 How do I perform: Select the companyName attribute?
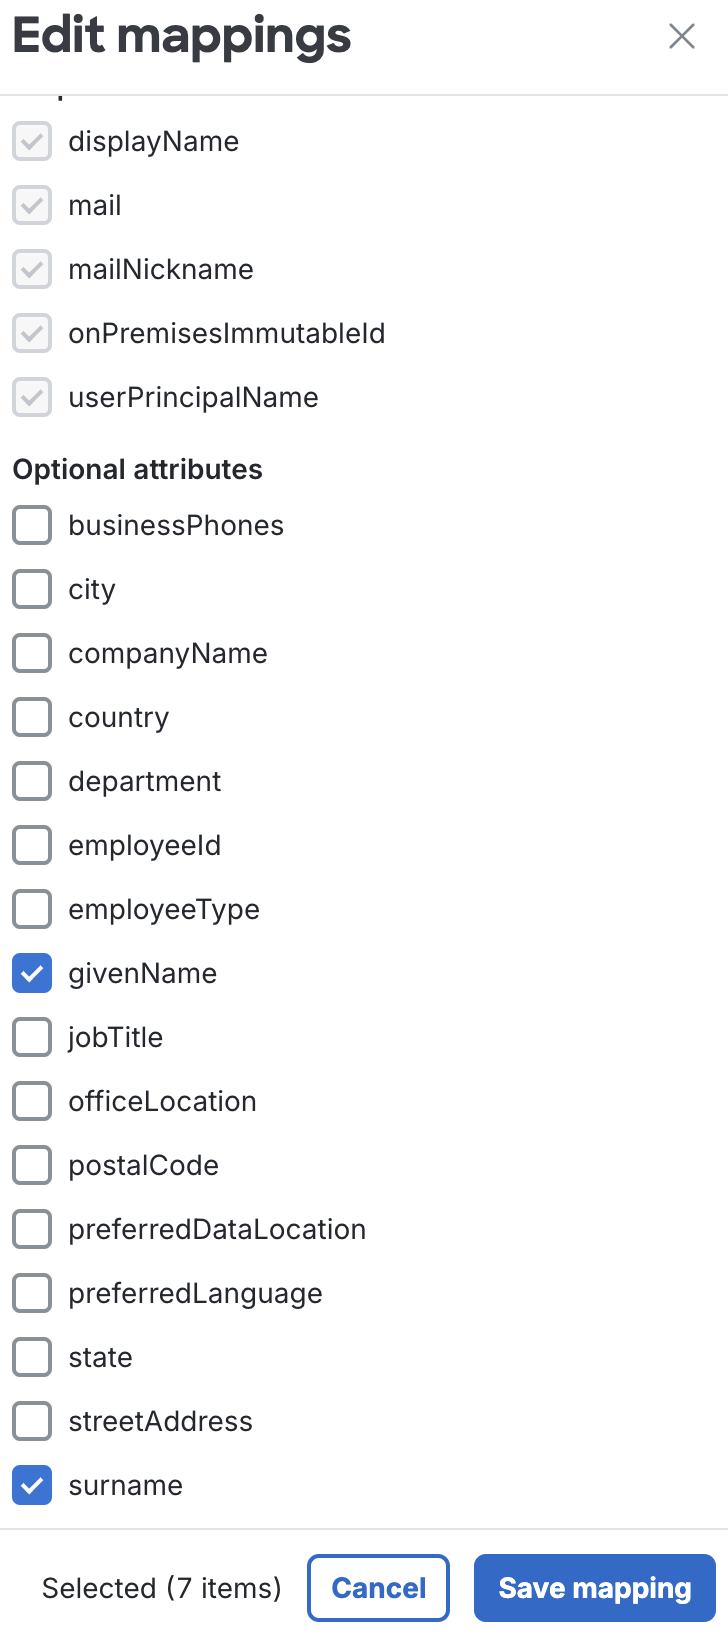pyautogui.click(x=32, y=653)
